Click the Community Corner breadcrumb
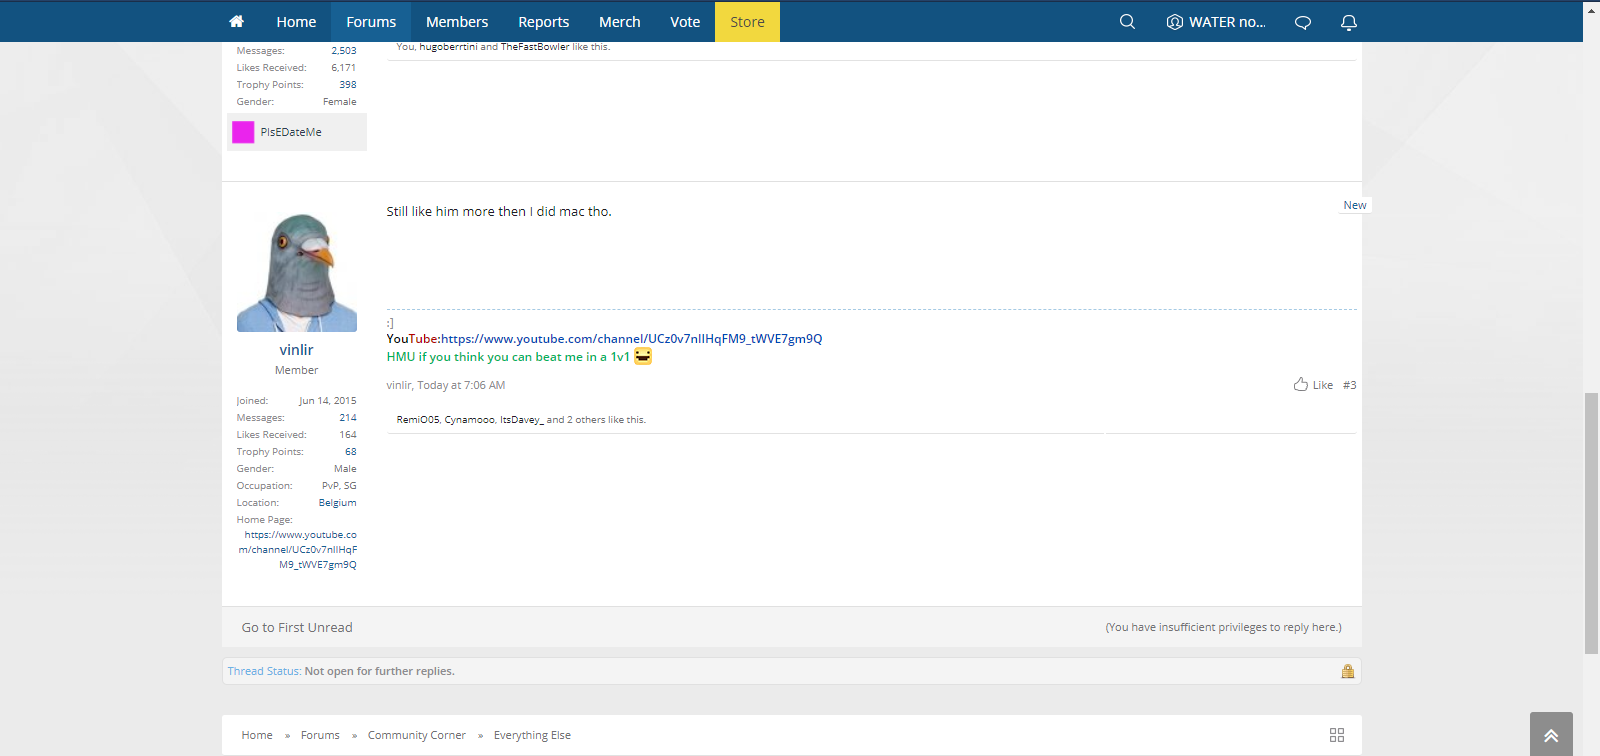Image resolution: width=1600 pixels, height=756 pixels. (x=417, y=735)
